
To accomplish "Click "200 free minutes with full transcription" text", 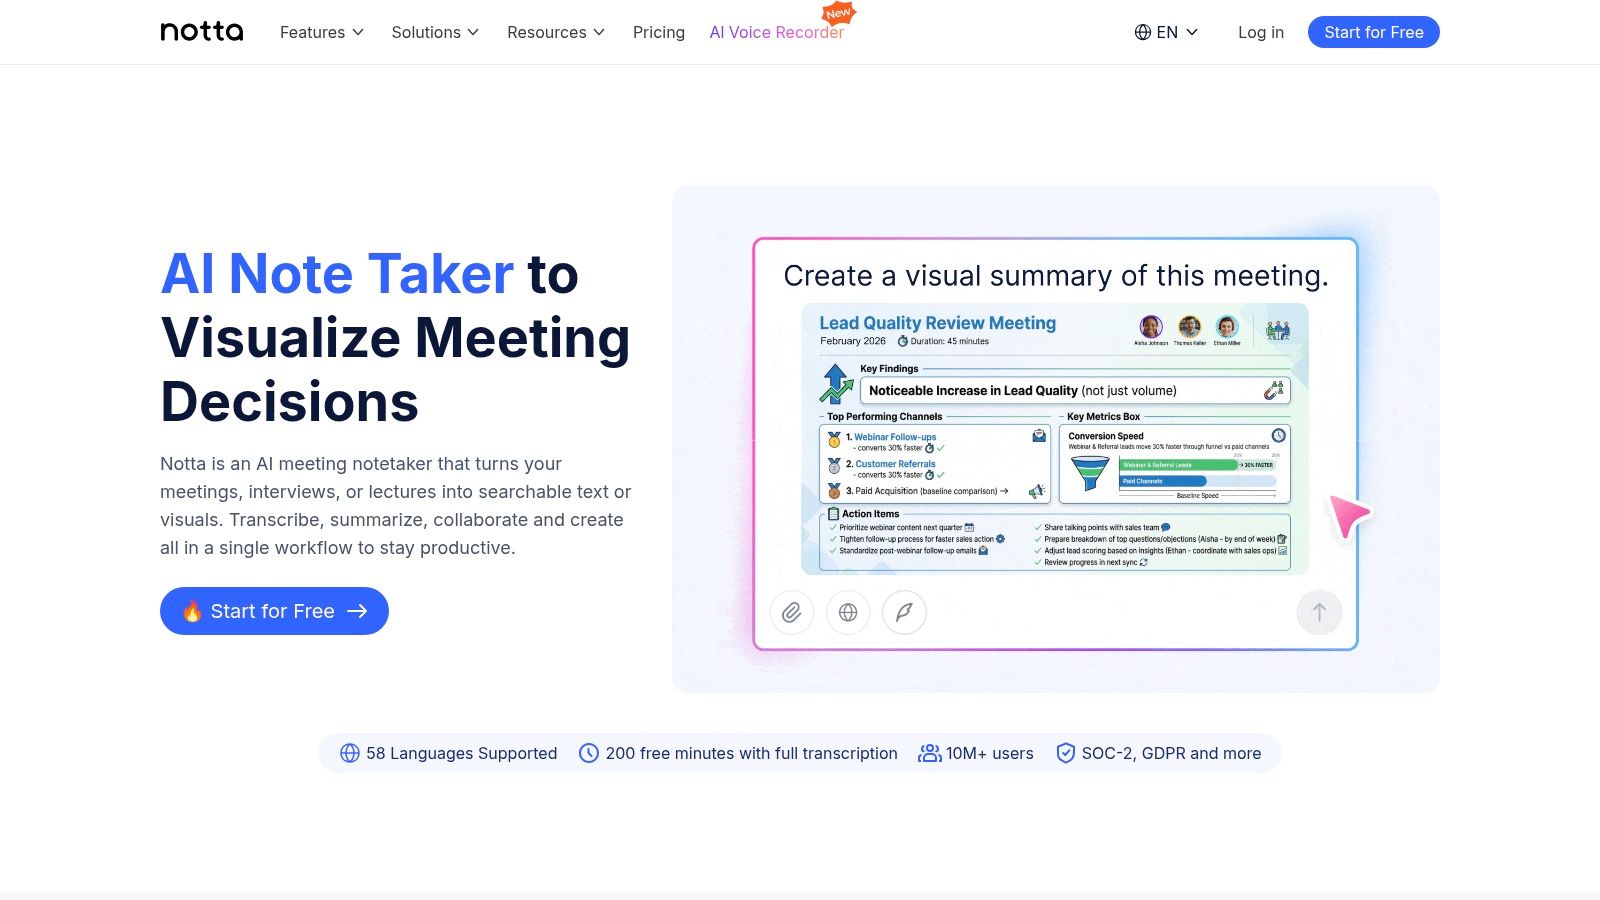I will point(752,753).
